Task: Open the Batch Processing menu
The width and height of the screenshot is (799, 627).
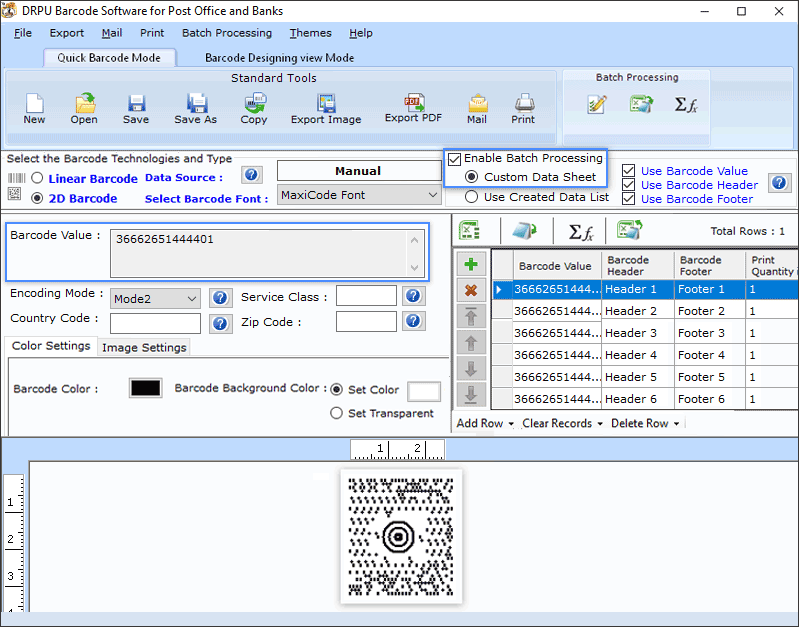Action: (227, 33)
